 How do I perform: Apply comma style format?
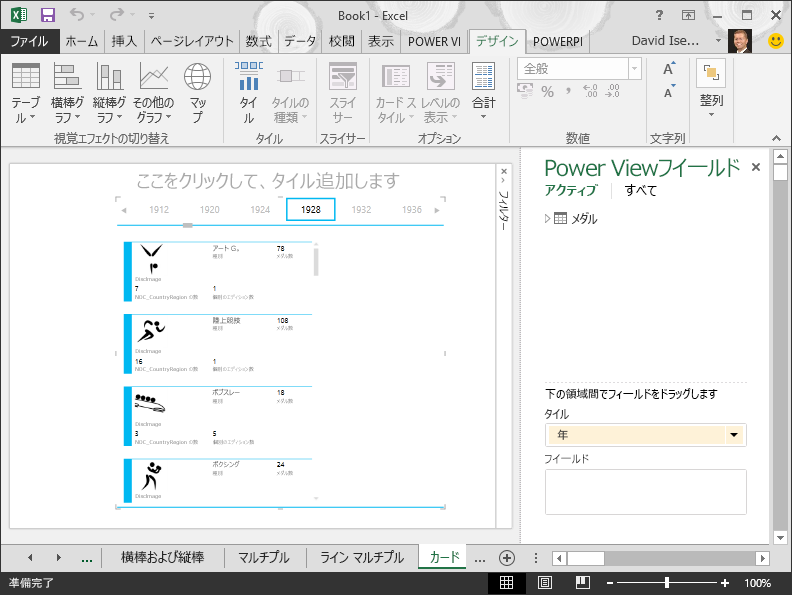569,91
